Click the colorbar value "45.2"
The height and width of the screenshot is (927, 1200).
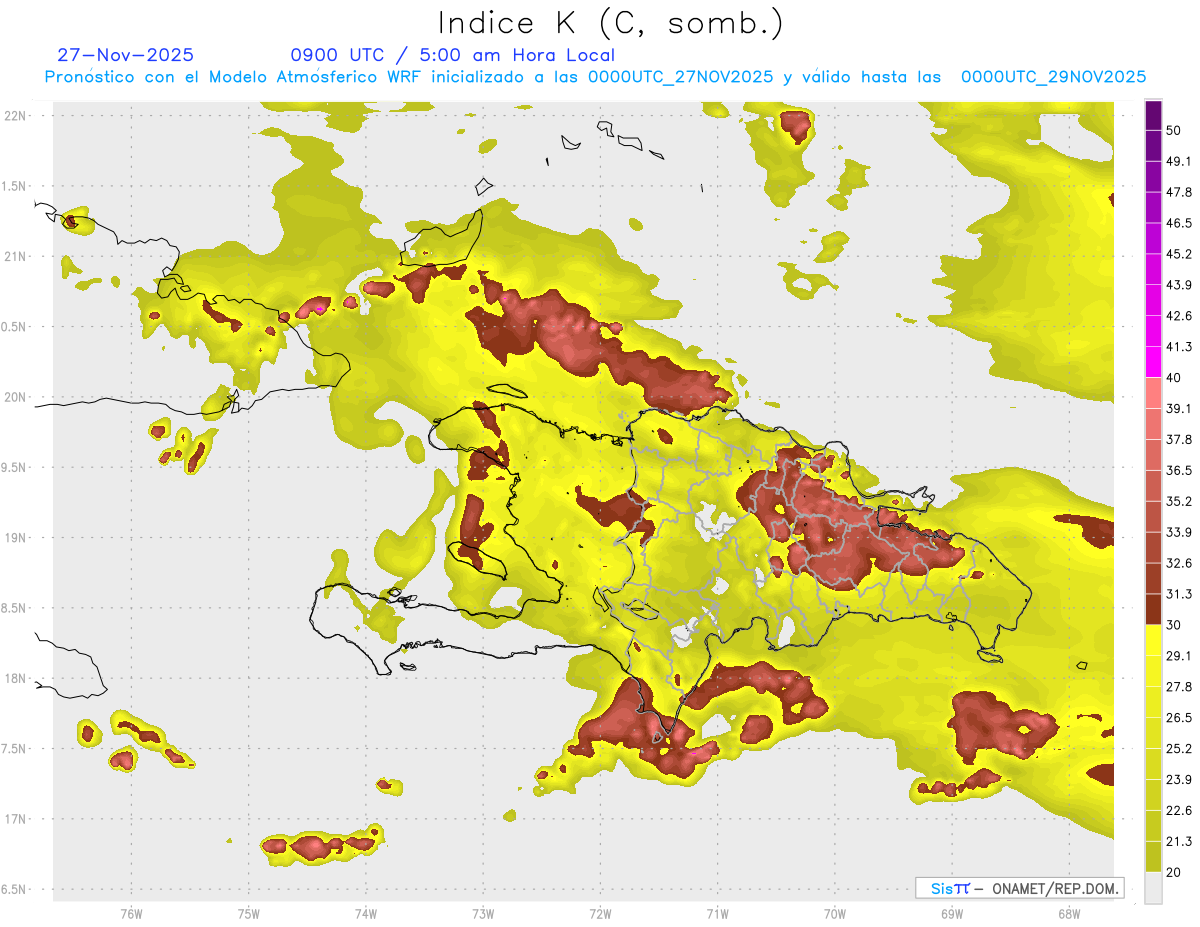click(1179, 254)
